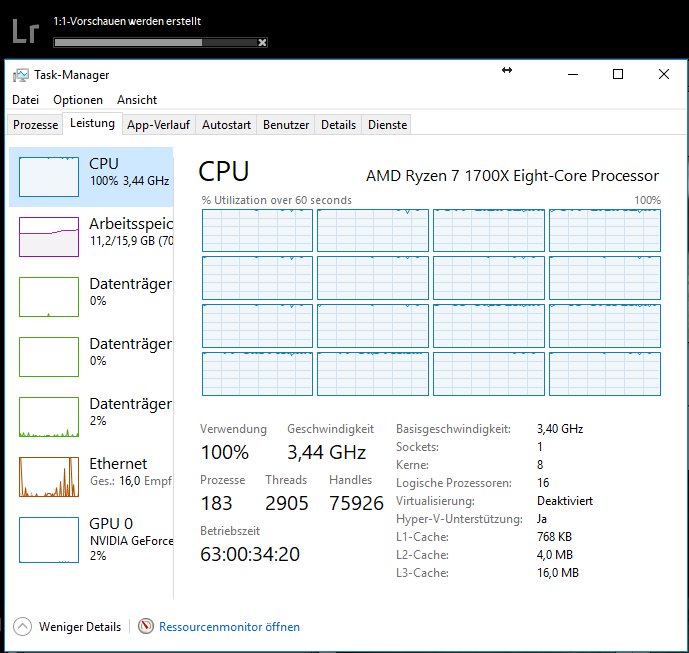Click the L1-Cache value 768 KB
689x653 pixels.
click(554, 537)
